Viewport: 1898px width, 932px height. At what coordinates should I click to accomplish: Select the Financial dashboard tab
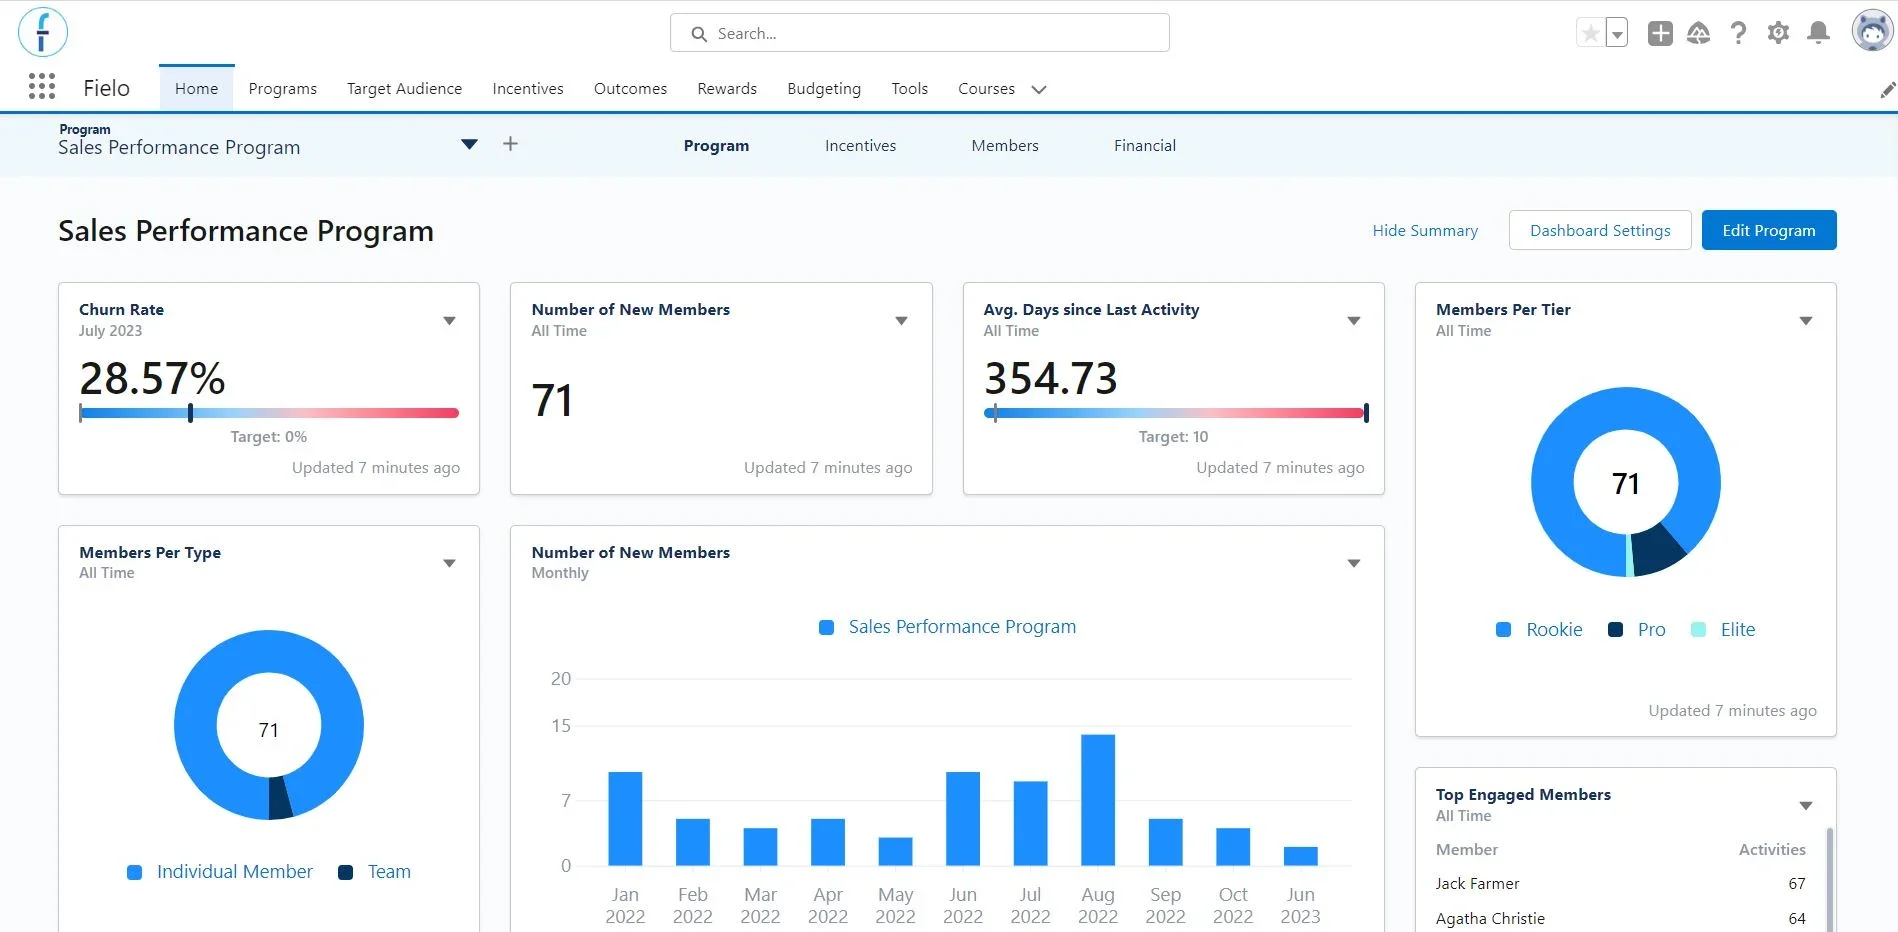tap(1144, 146)
